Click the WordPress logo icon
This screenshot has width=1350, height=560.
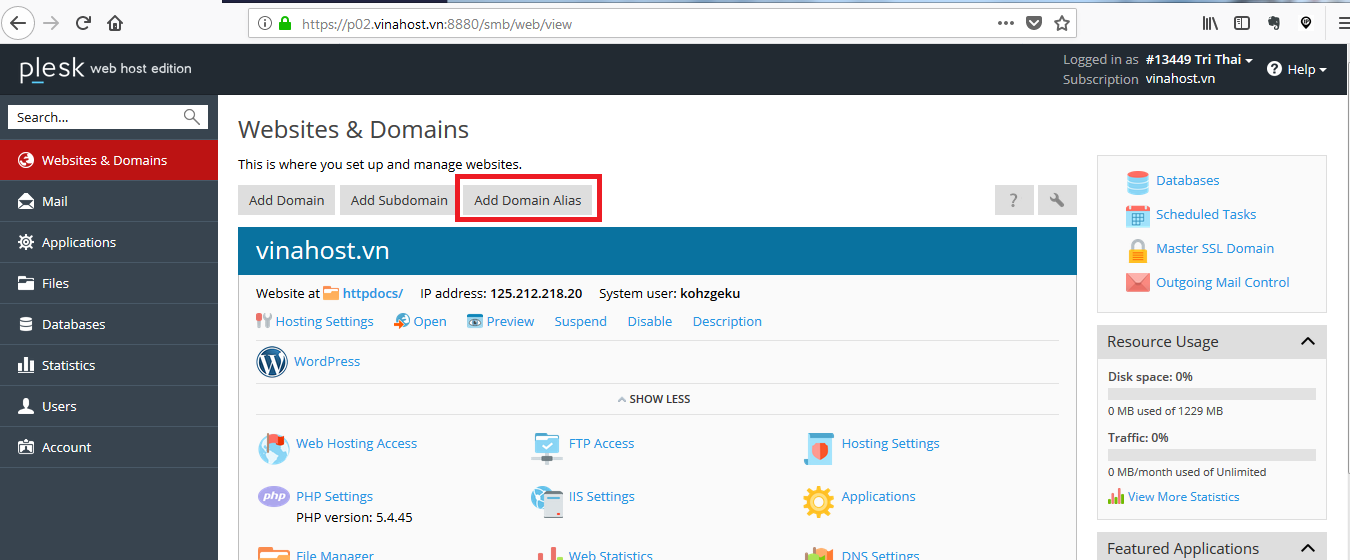(x=272, y=362)
